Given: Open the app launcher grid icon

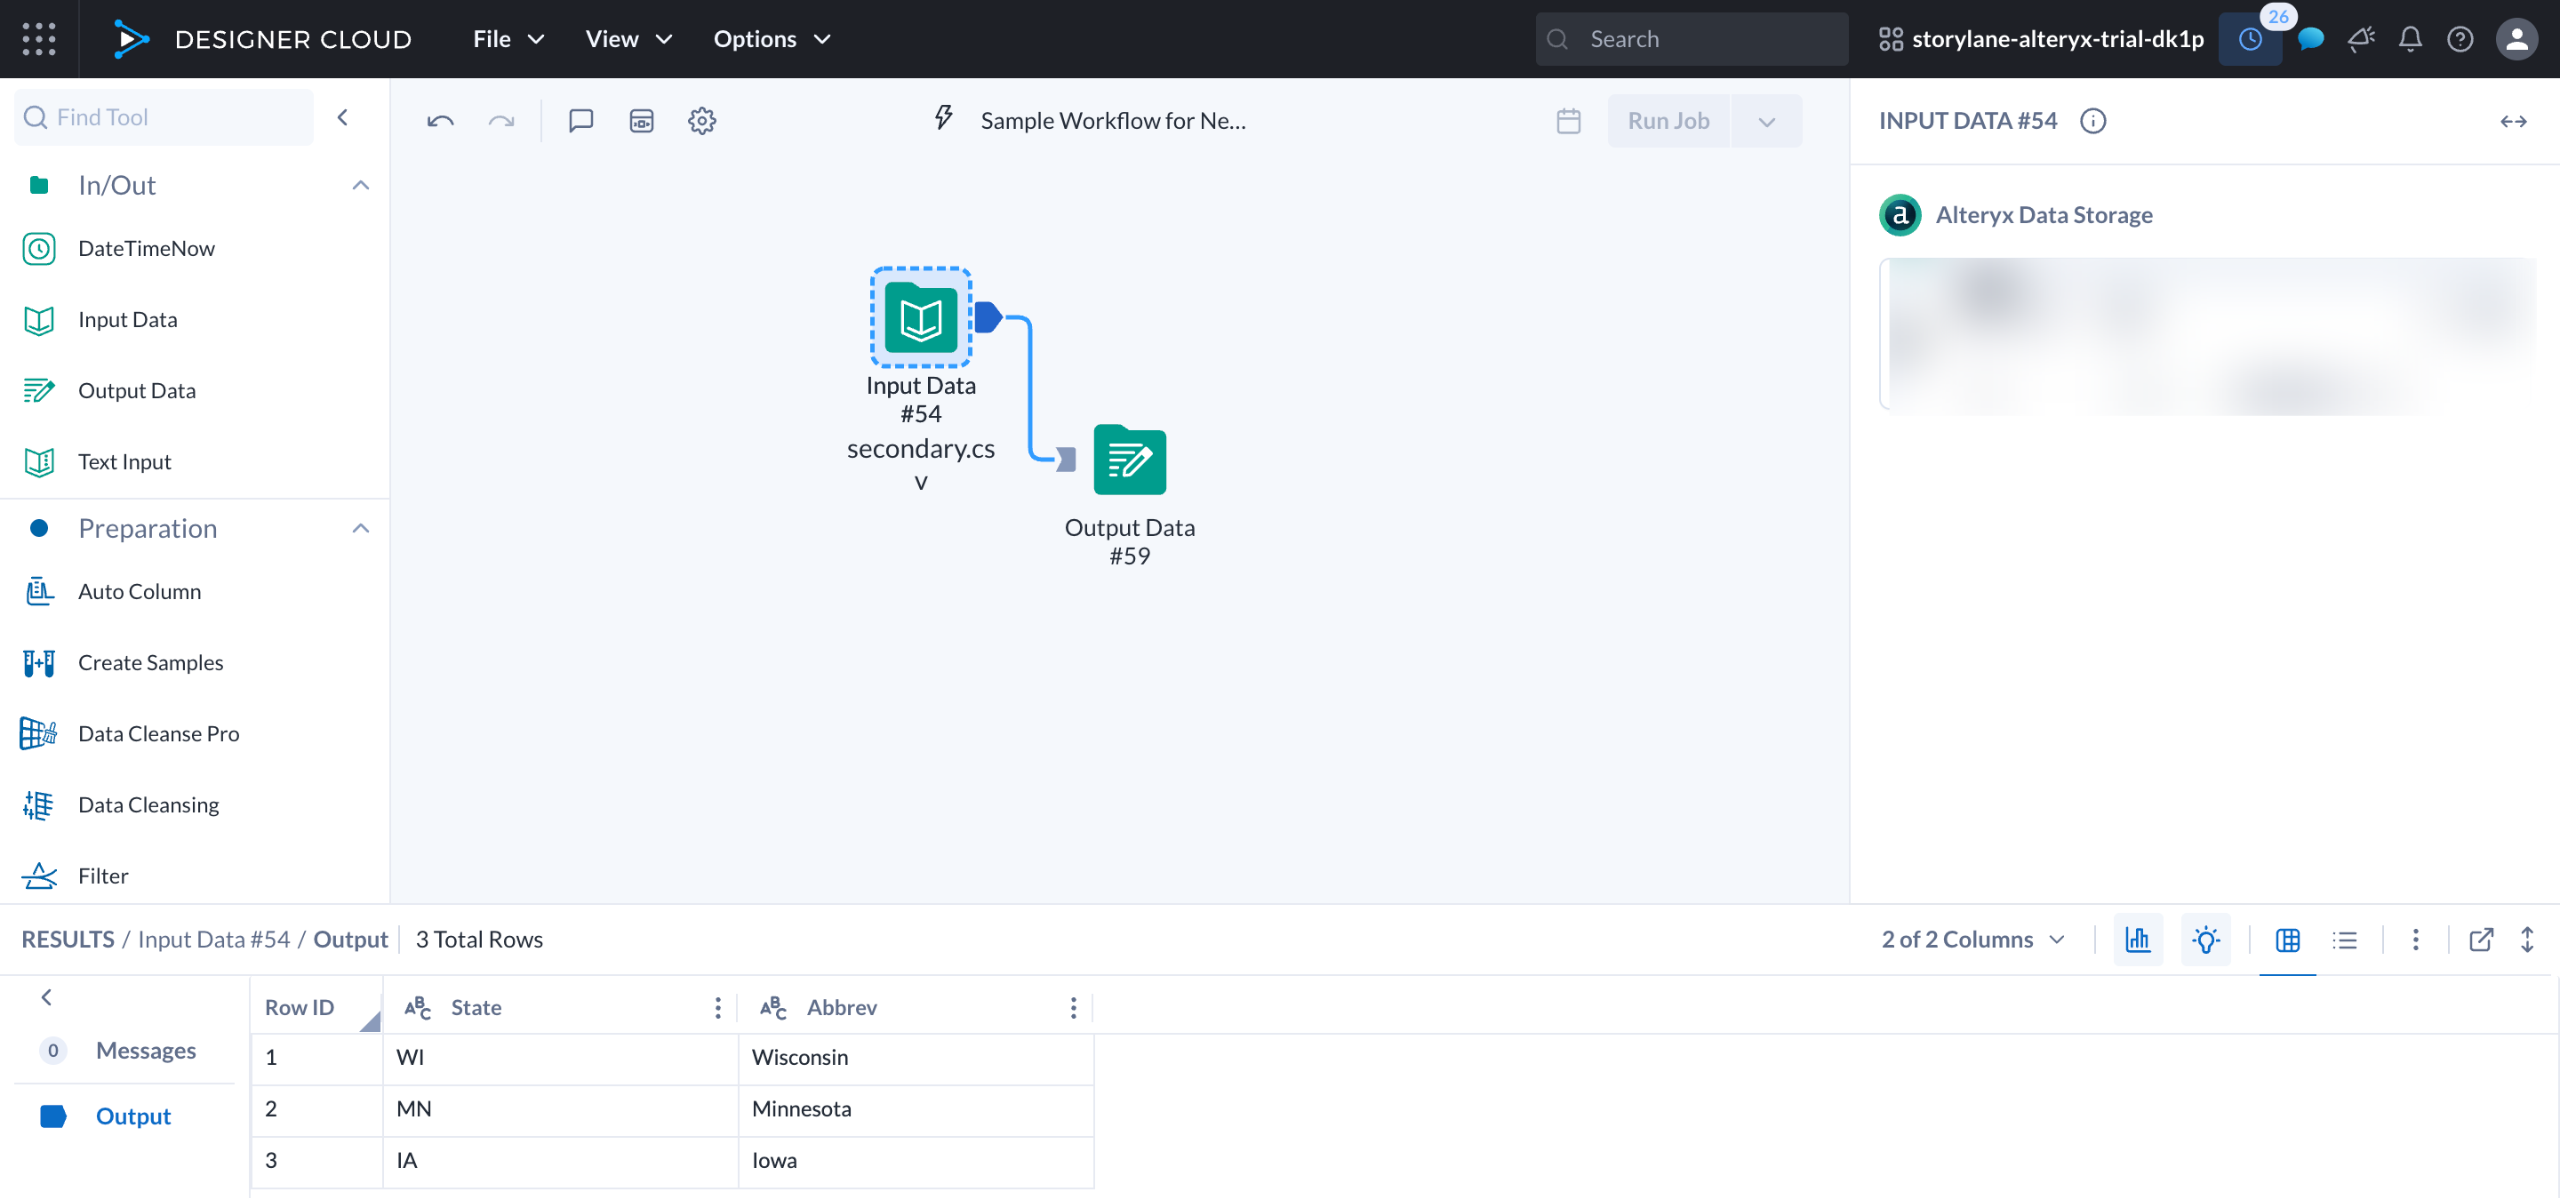Looking at the screenshot, I should click(38, 39).
